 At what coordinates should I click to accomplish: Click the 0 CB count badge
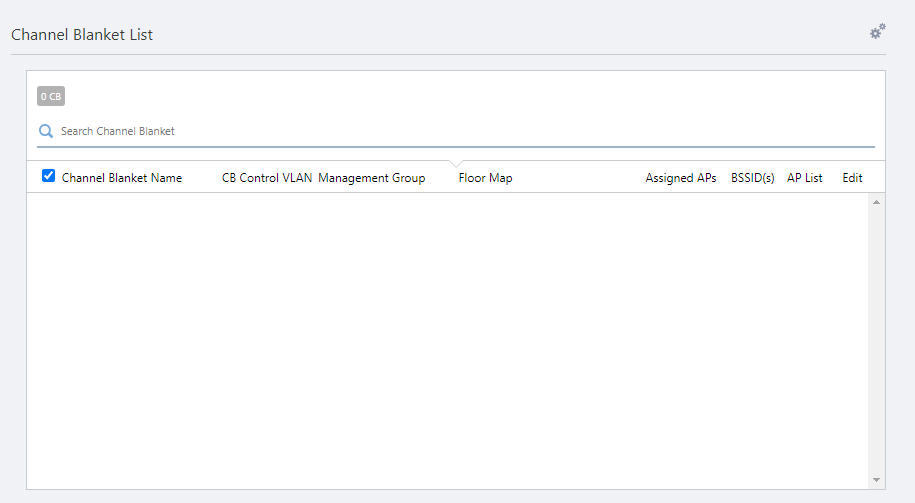click(51, 96)
